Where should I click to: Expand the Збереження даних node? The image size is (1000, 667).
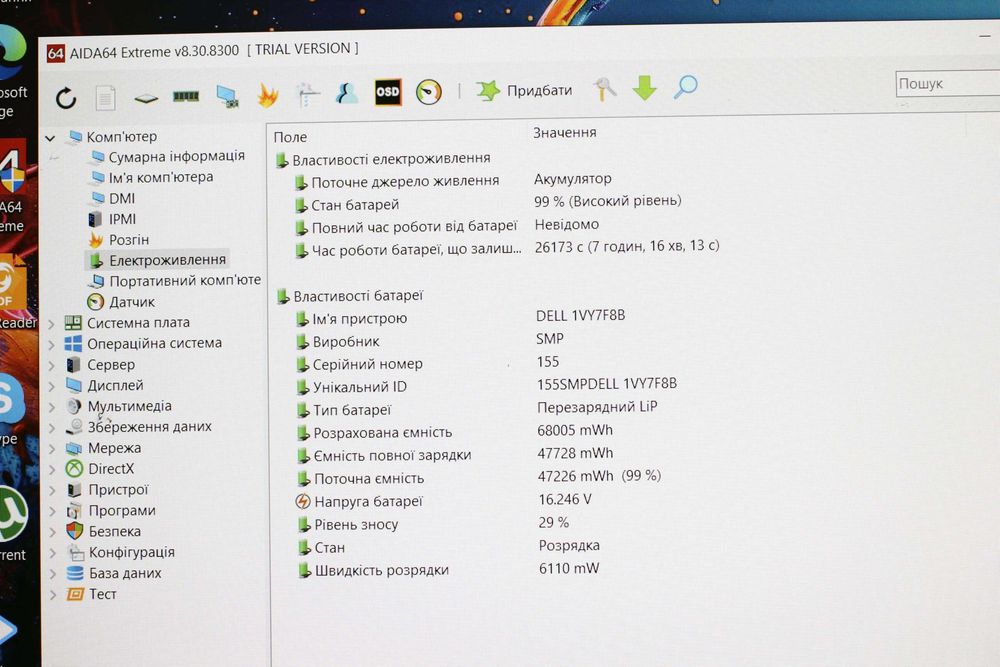click(x=52, y=429)
